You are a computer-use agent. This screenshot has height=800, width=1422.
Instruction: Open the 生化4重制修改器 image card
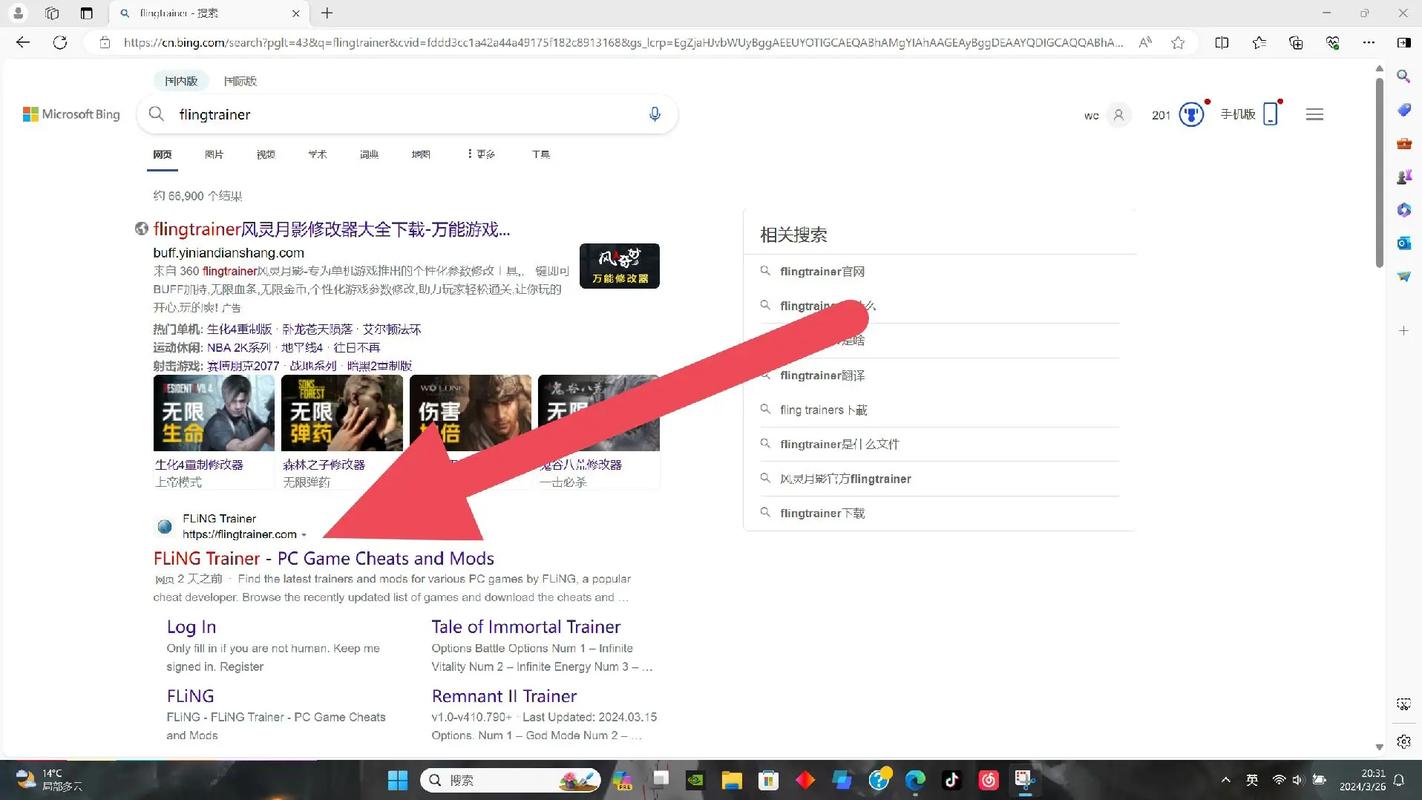pyautogui.click(x=213, y=431)
